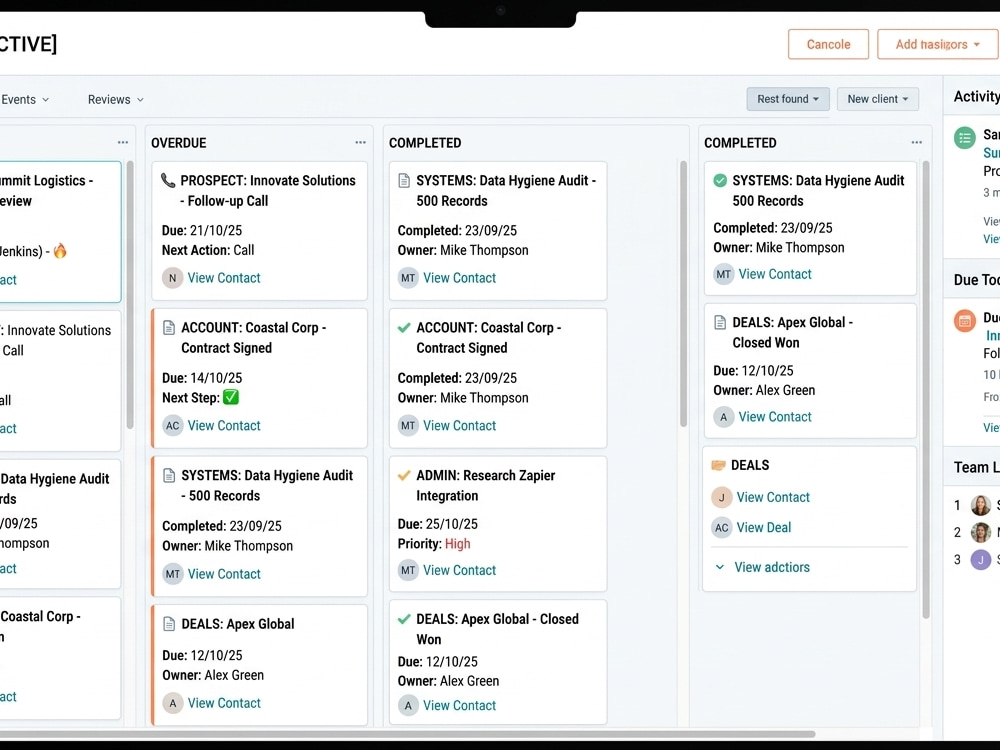Click MT avatar on Research Zapier Integration card
Screen dimensions: 1000x750
(408, 570)
